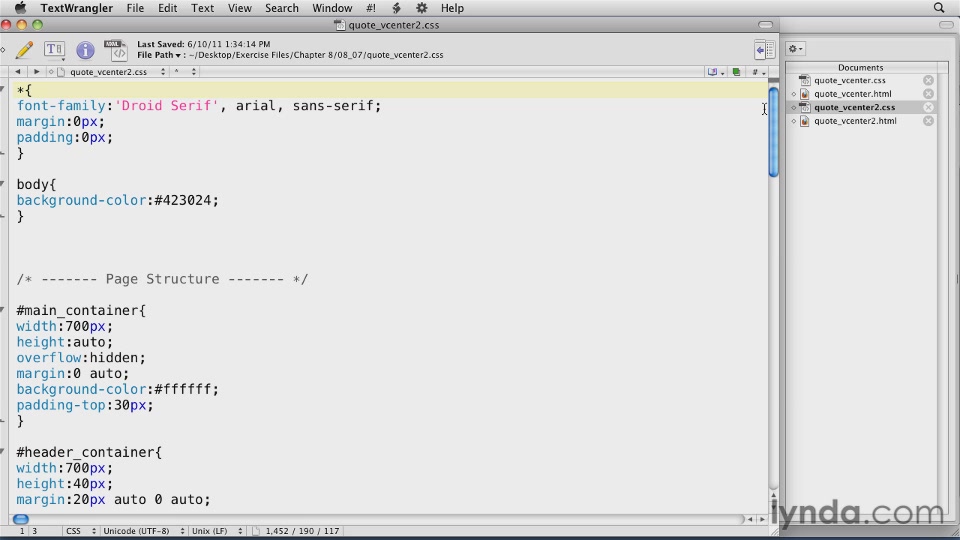The width and height of the screenshot is (960, 540).
Task: Open the File menu
Action: coord(135,8)
